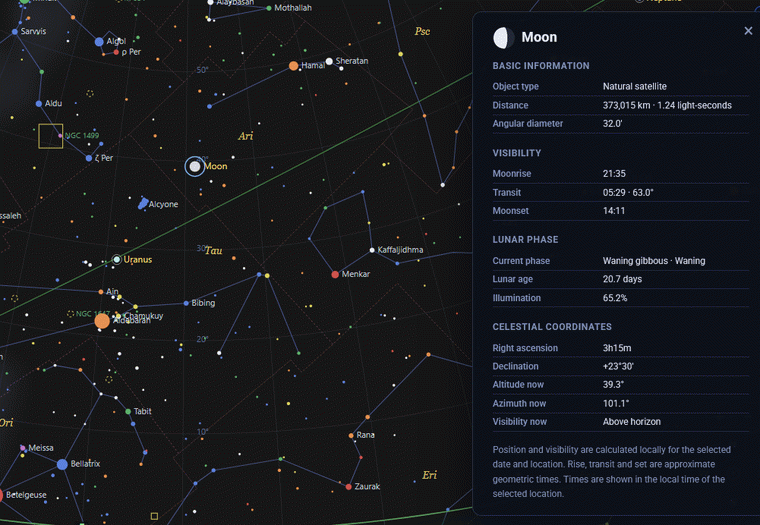This screenshot has width=760, height=525.
Task: Click the Bellatrix star marker
Action: coord(62,464)
